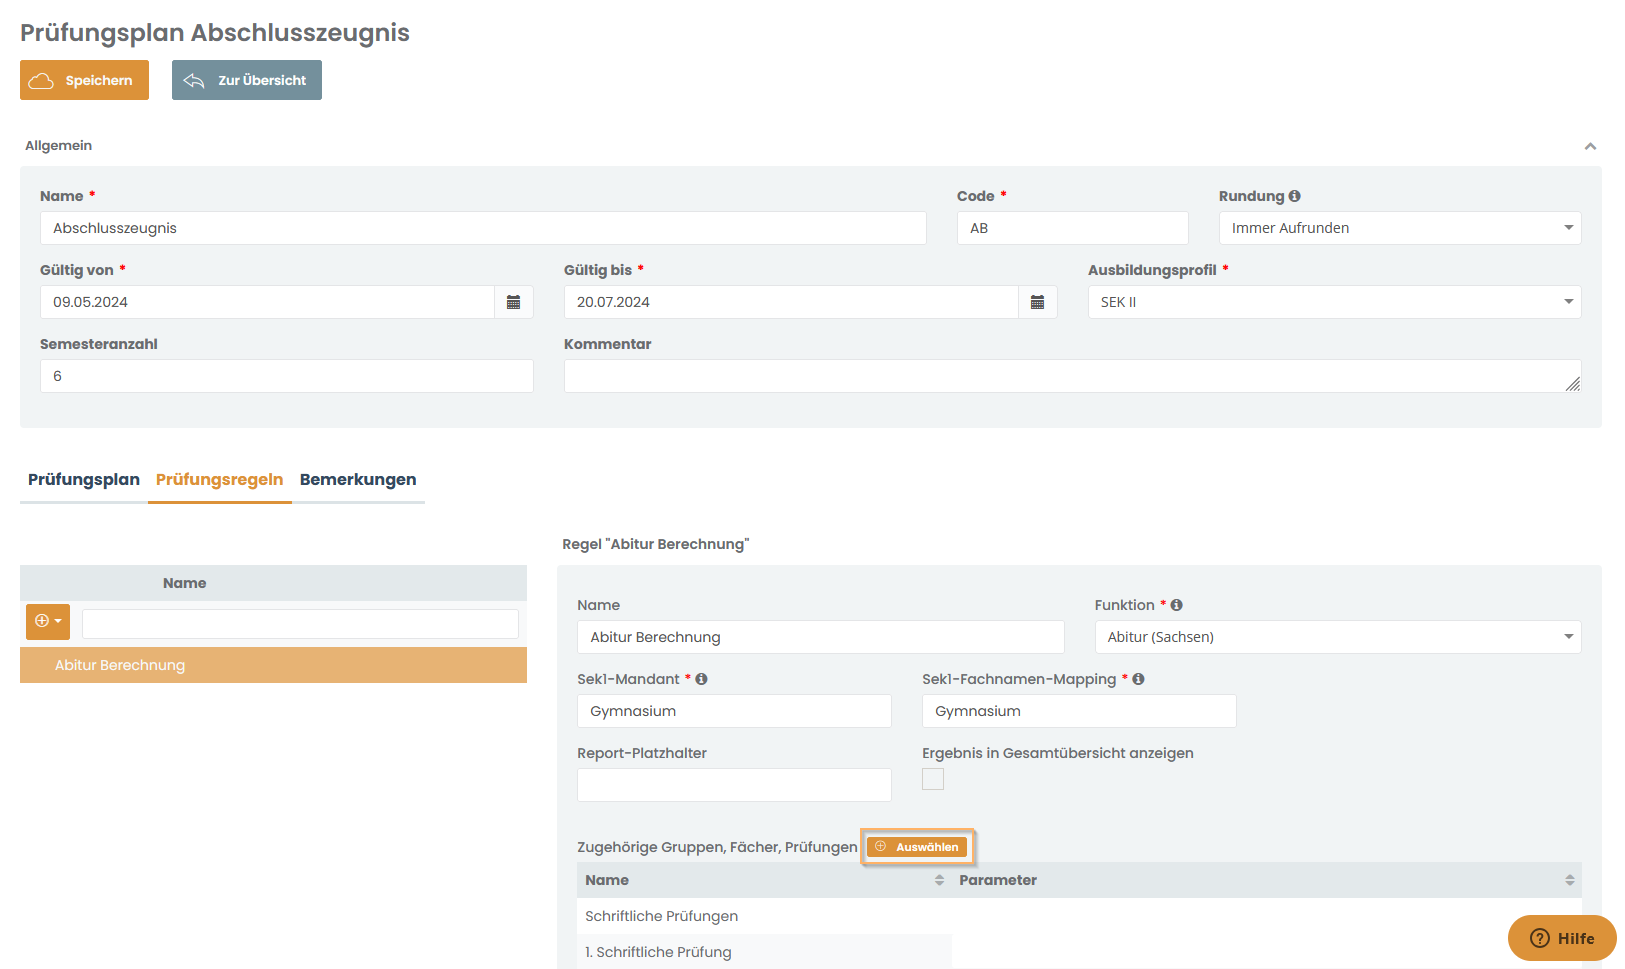Click the Sek1-Mandant info icon
The width and height of the screenshot is (1625, 969).
point(702,679)
